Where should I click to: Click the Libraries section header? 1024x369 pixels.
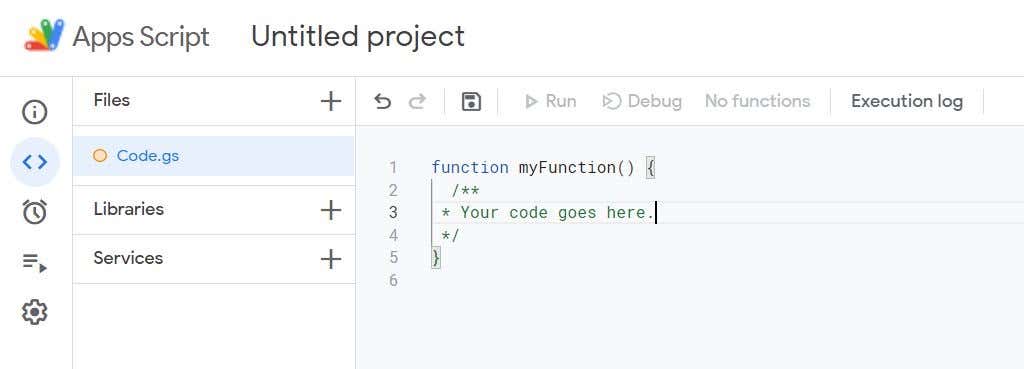point(129,209)
